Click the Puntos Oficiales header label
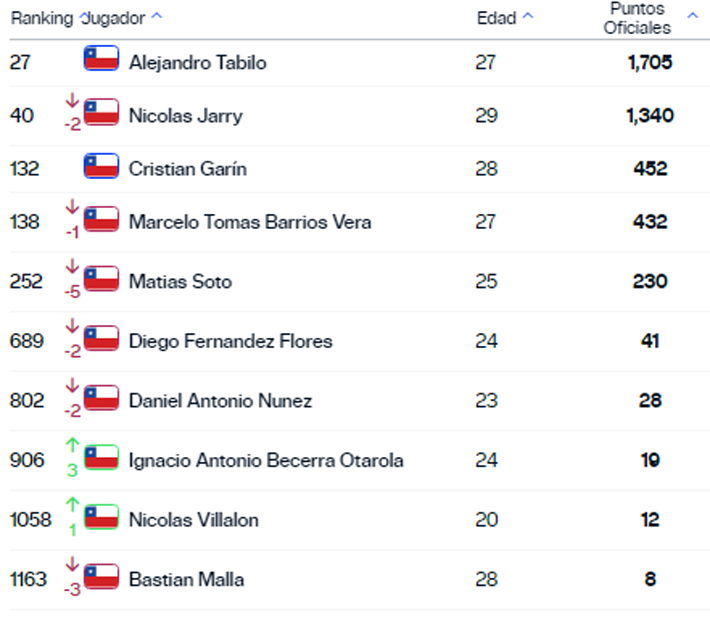Viewport: 710px width, 628px height. point(636,18)
